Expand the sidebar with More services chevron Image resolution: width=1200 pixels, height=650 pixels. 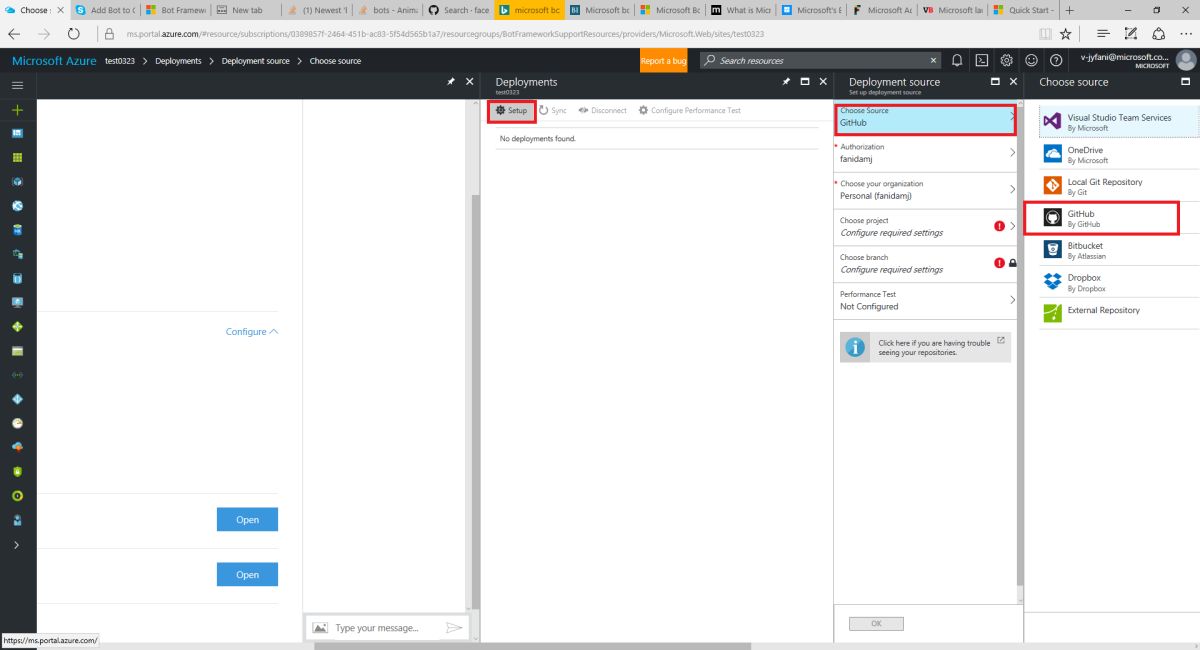pyautogui.click(x=16, y=545)
